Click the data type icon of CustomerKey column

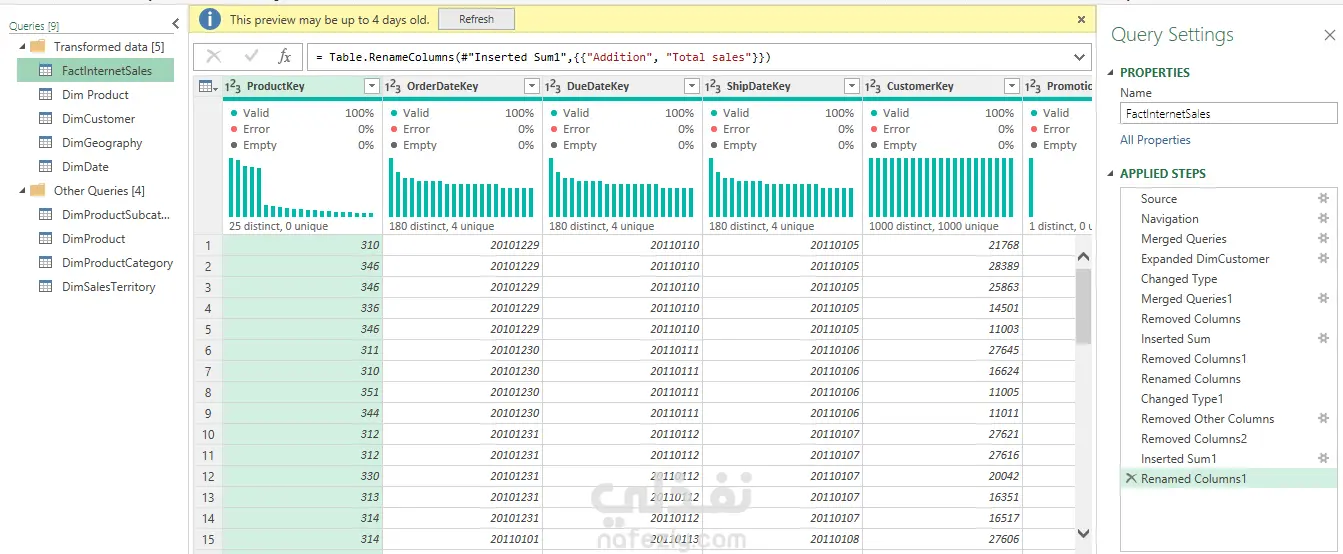pyautogui.click(x=873, y=86)
